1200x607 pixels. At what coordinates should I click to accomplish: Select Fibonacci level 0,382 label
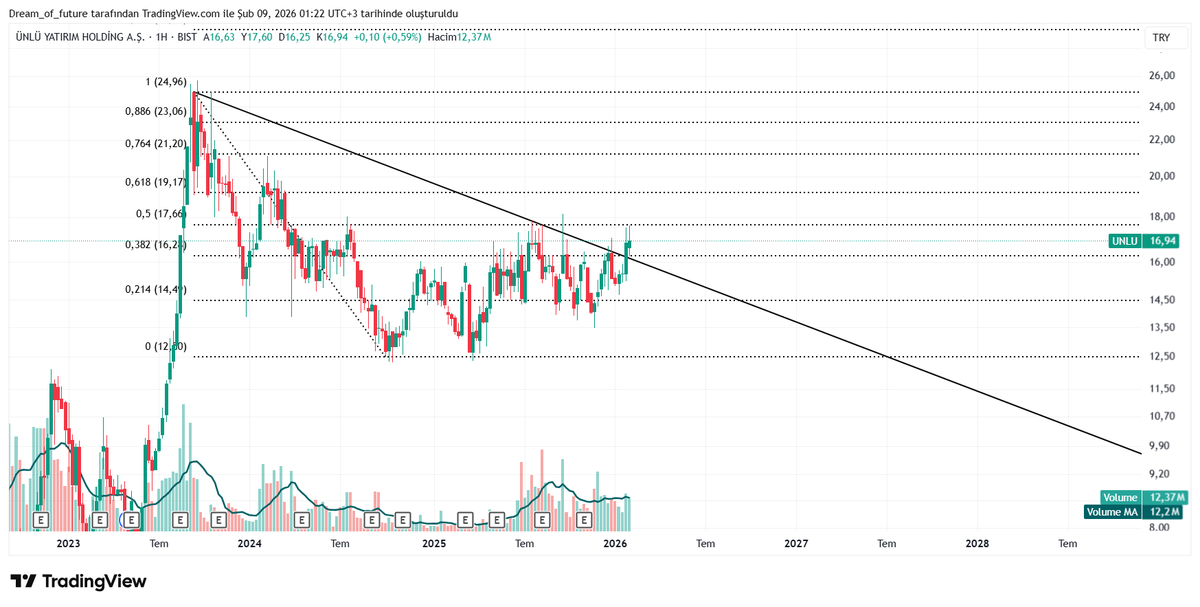155,244
